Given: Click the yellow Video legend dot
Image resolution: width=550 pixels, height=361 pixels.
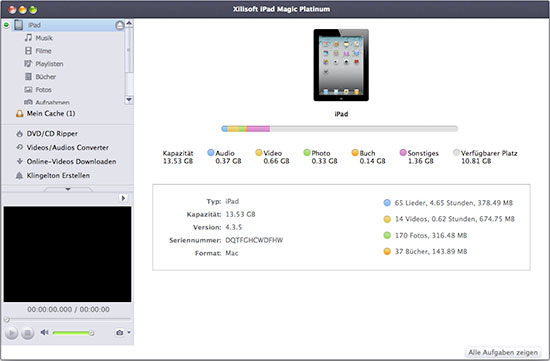Looking at the screenshot, I should coord(259,152).
